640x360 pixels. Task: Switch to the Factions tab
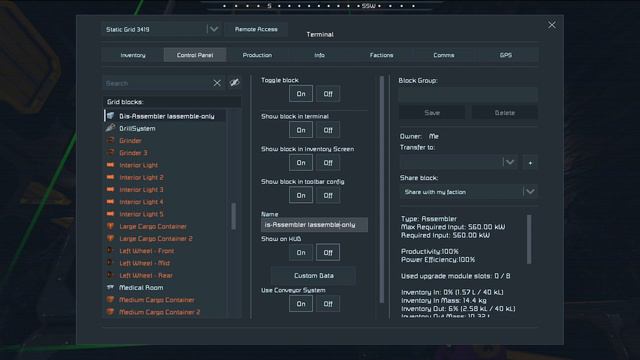(x=382, y=55)
